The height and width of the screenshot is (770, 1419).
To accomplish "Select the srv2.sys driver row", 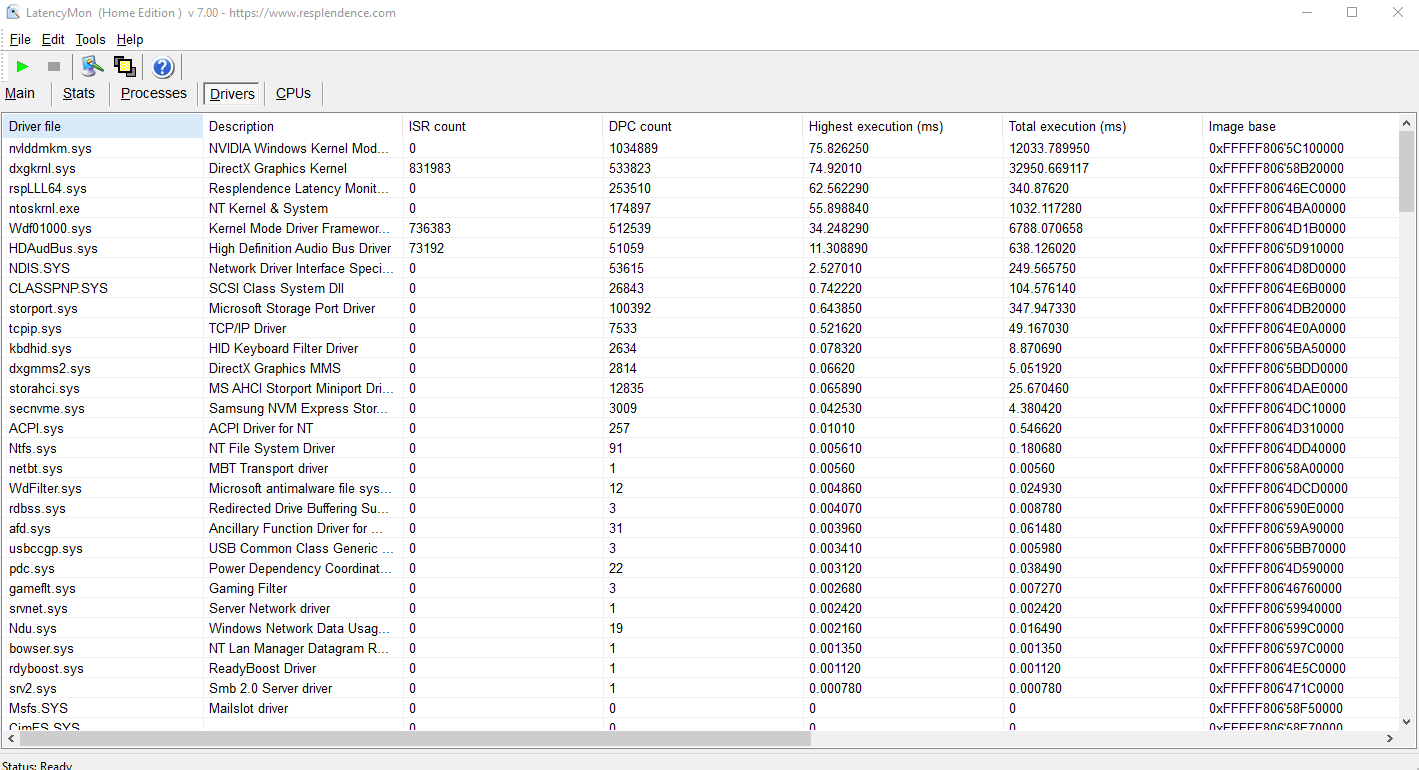I will (701, 688).
